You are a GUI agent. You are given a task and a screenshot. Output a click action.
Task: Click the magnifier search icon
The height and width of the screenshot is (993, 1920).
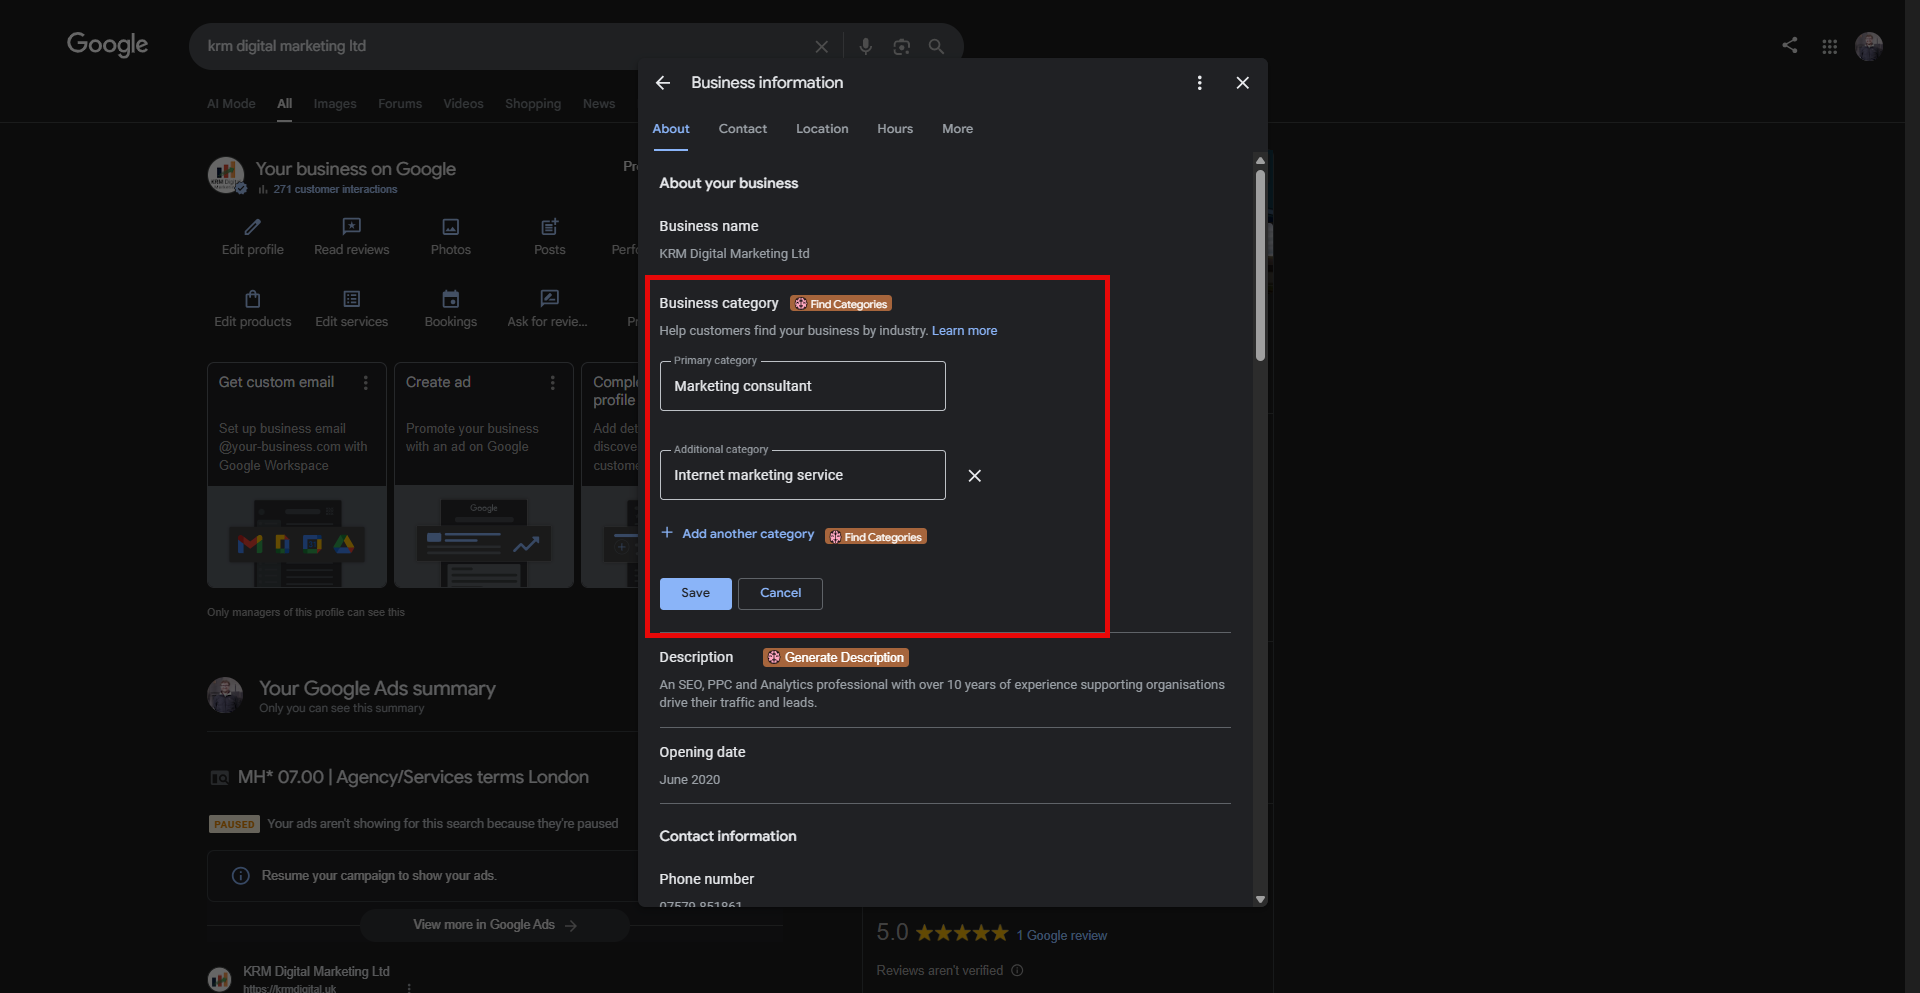[x=936, y=47]
